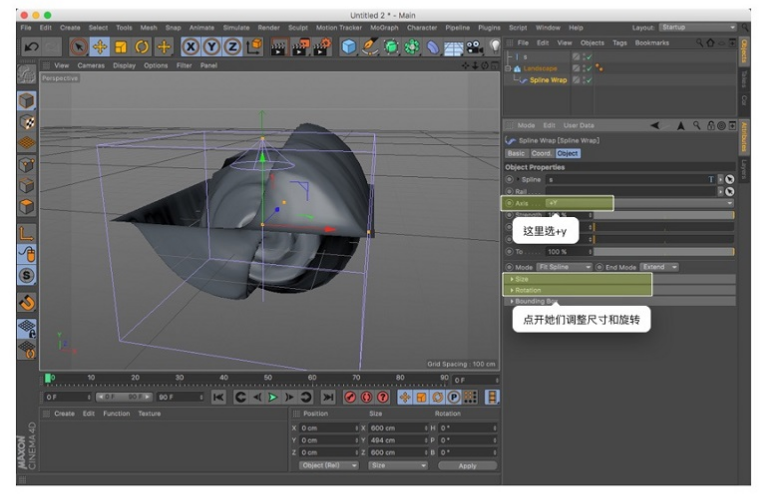Click the Apply button
Viewport: 760px width, 497px height.
[467, 465]
